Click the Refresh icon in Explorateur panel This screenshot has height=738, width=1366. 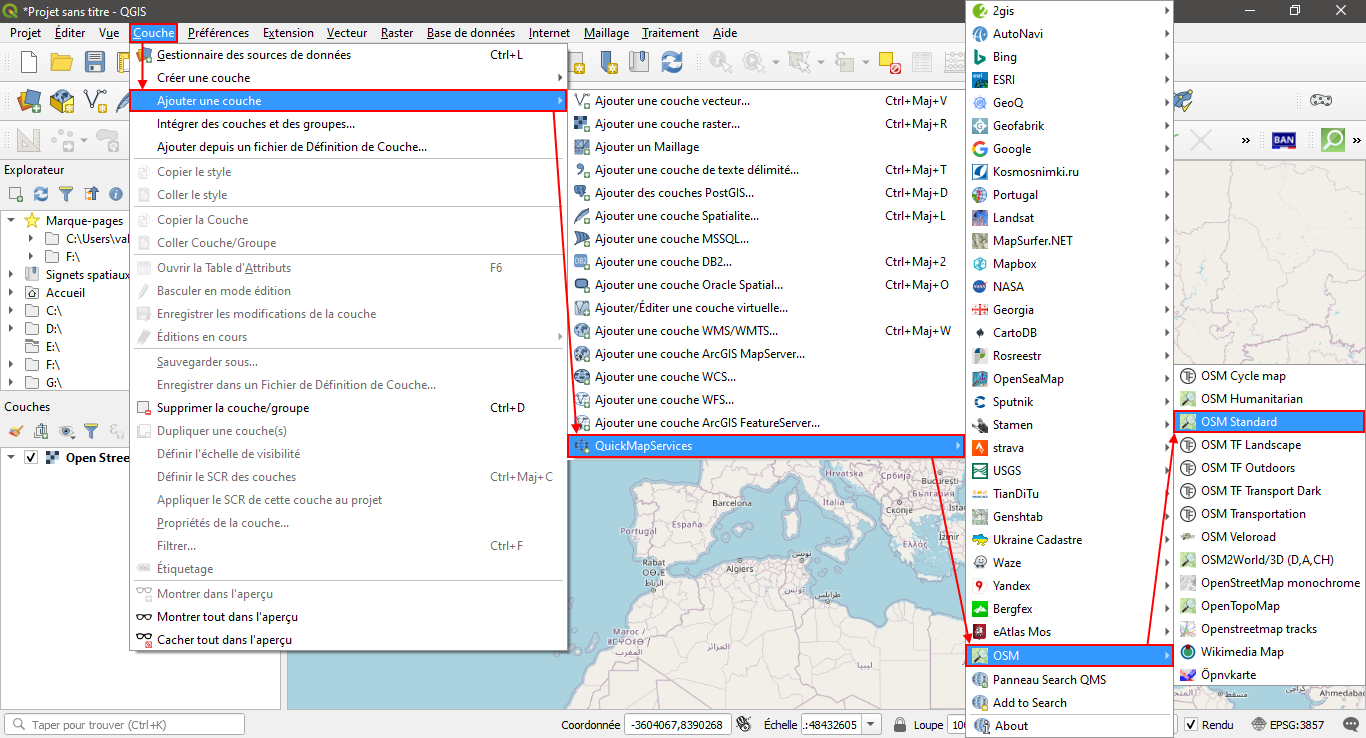click(41, 194)
